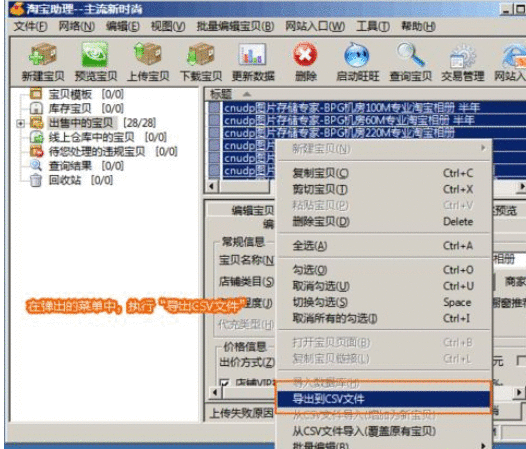Click the 上传宝贝 upload icon
The image size is (526, 449).
148,62
